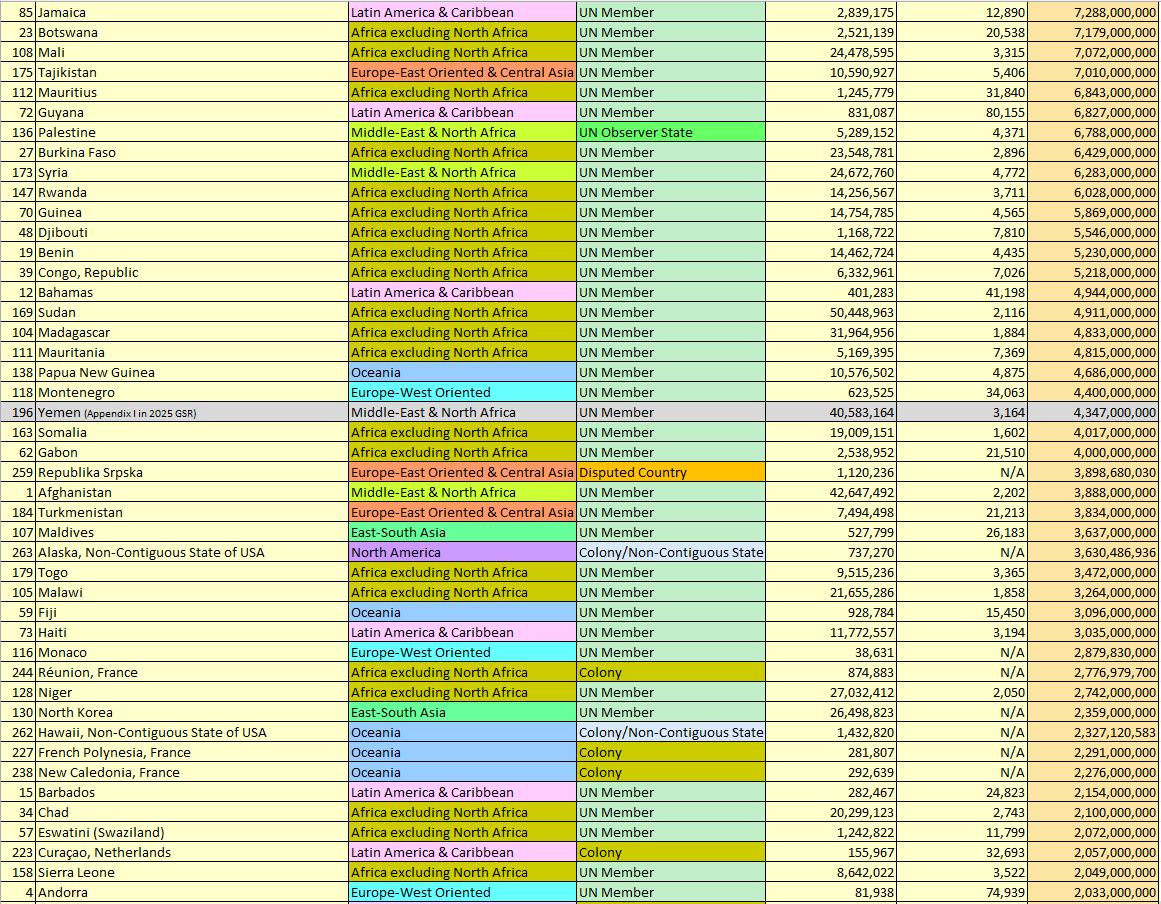Select Andorra's per-capita value 74,939
The height and width of the screenshot is (904, 1161).
(x=962, y=892)
